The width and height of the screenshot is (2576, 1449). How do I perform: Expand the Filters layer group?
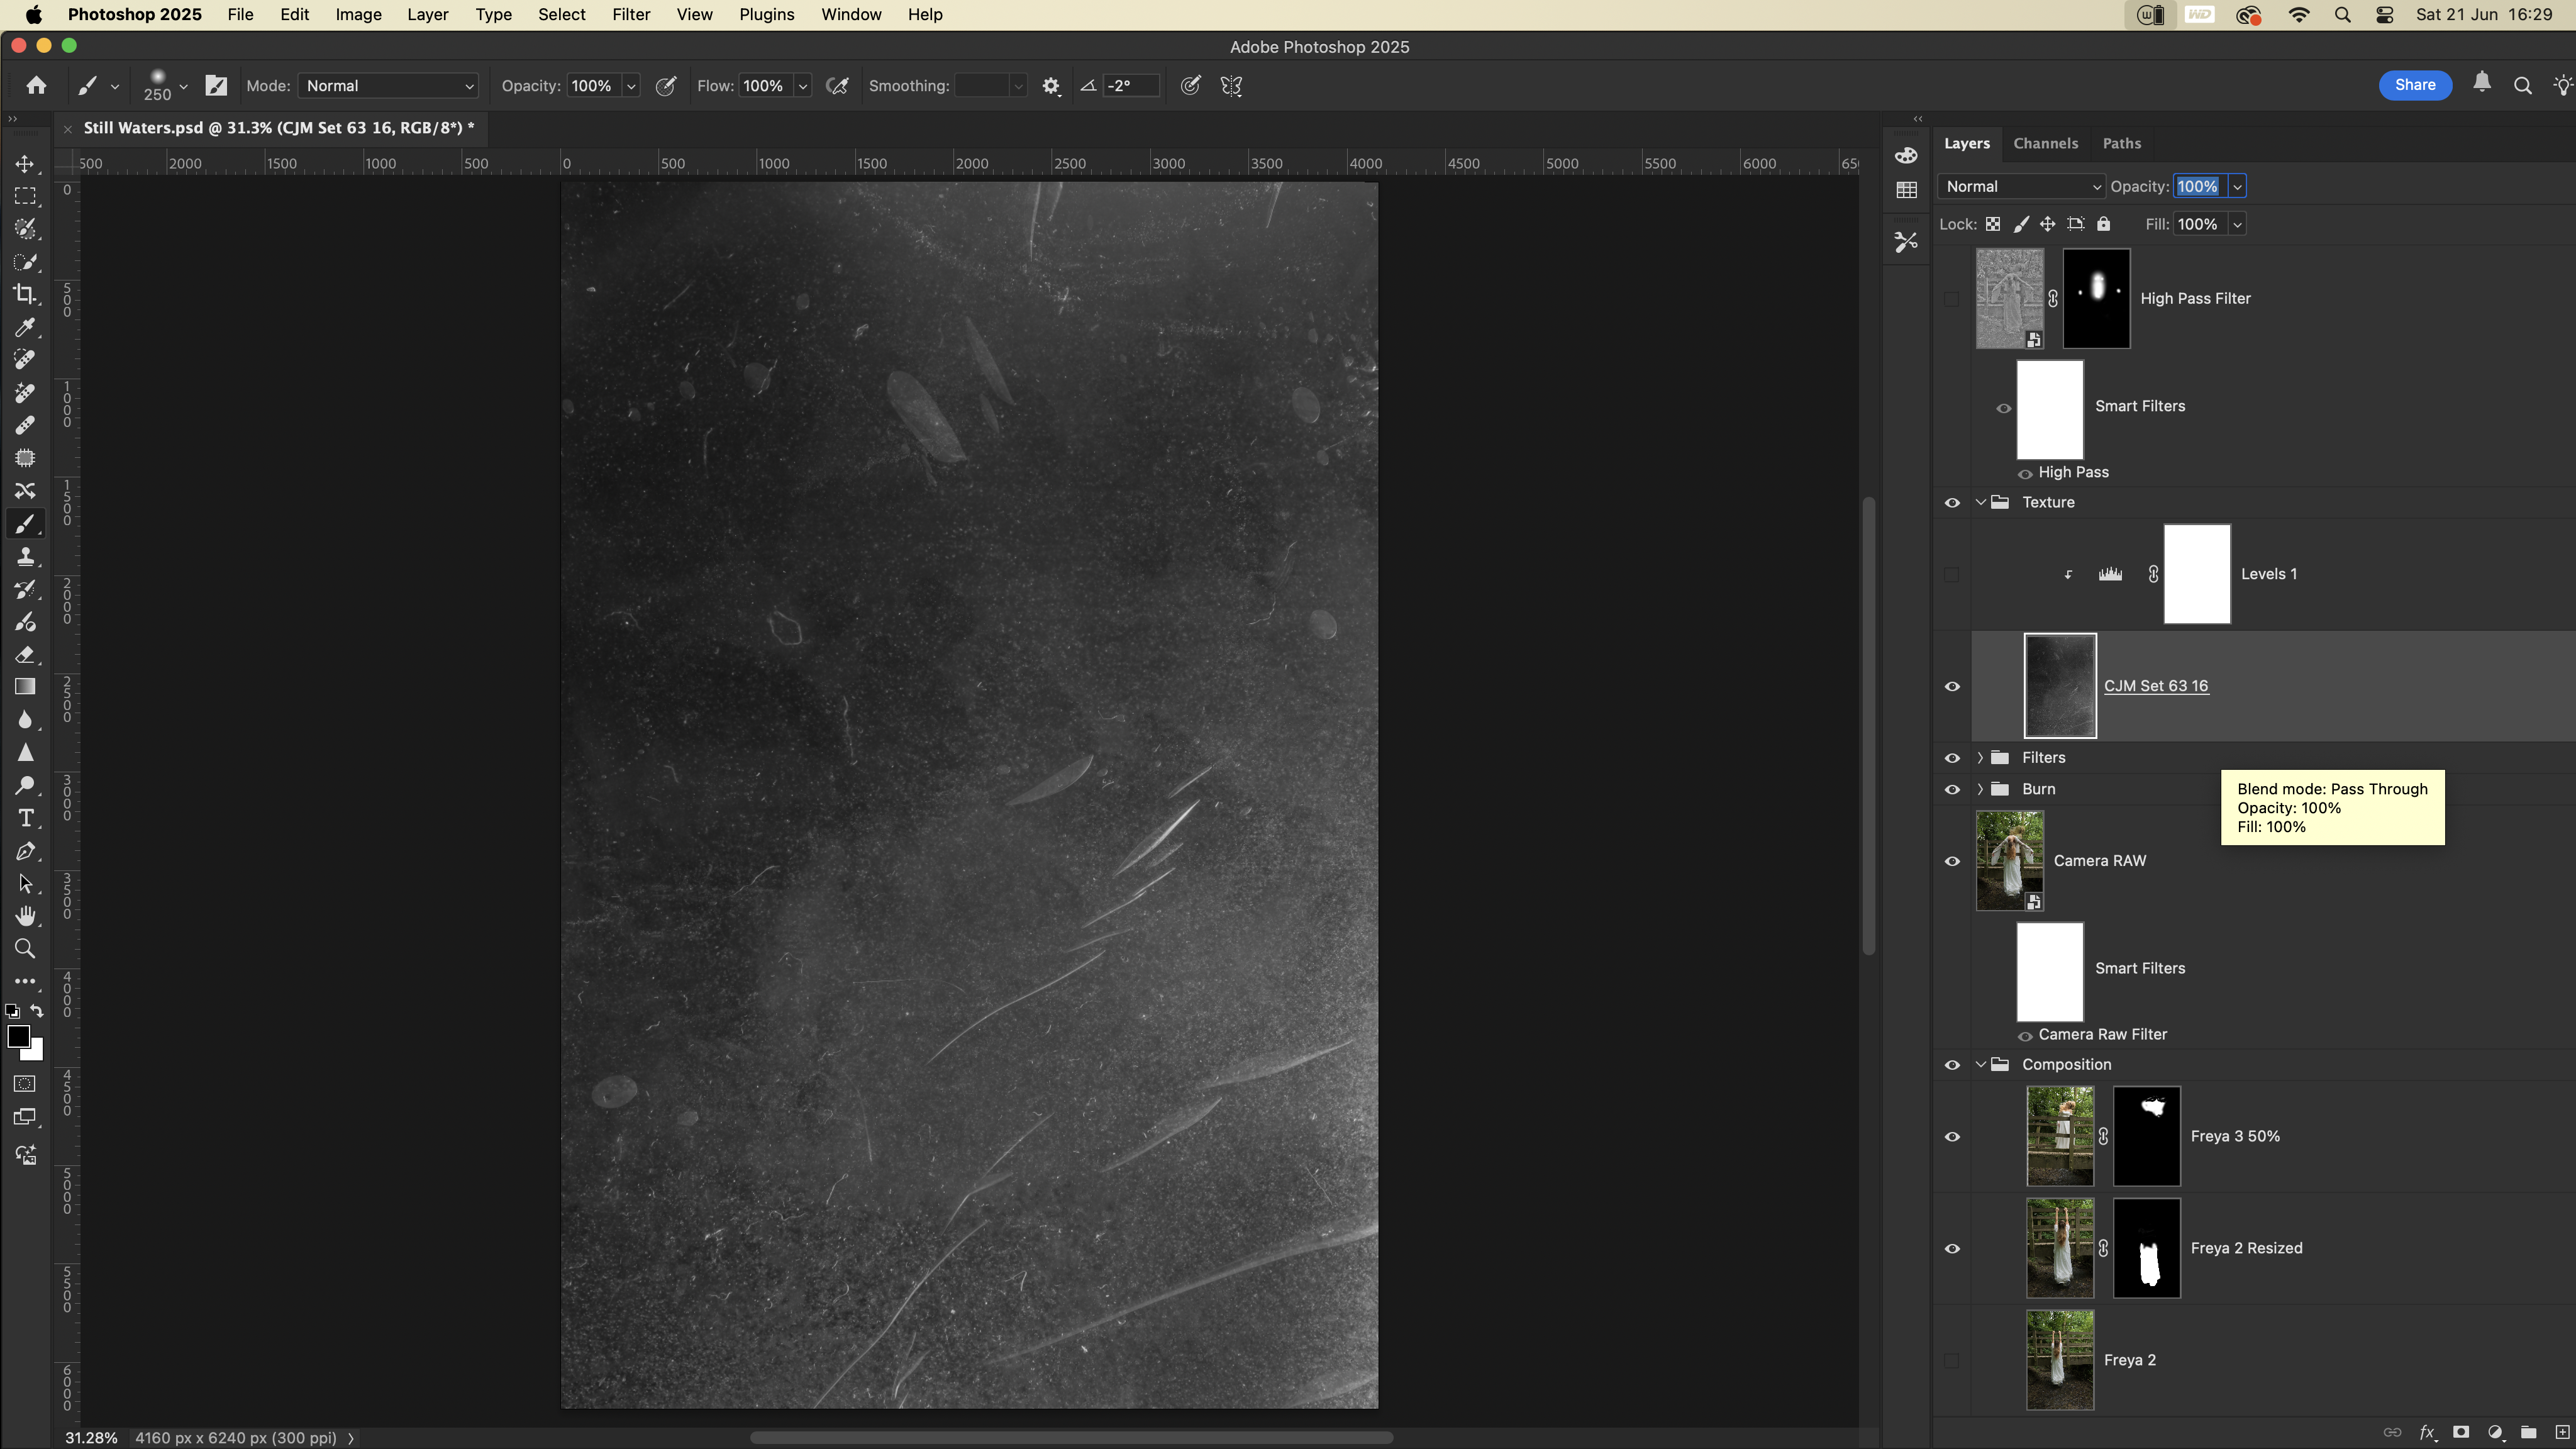pyautogui.click(x=1980, y=758)
